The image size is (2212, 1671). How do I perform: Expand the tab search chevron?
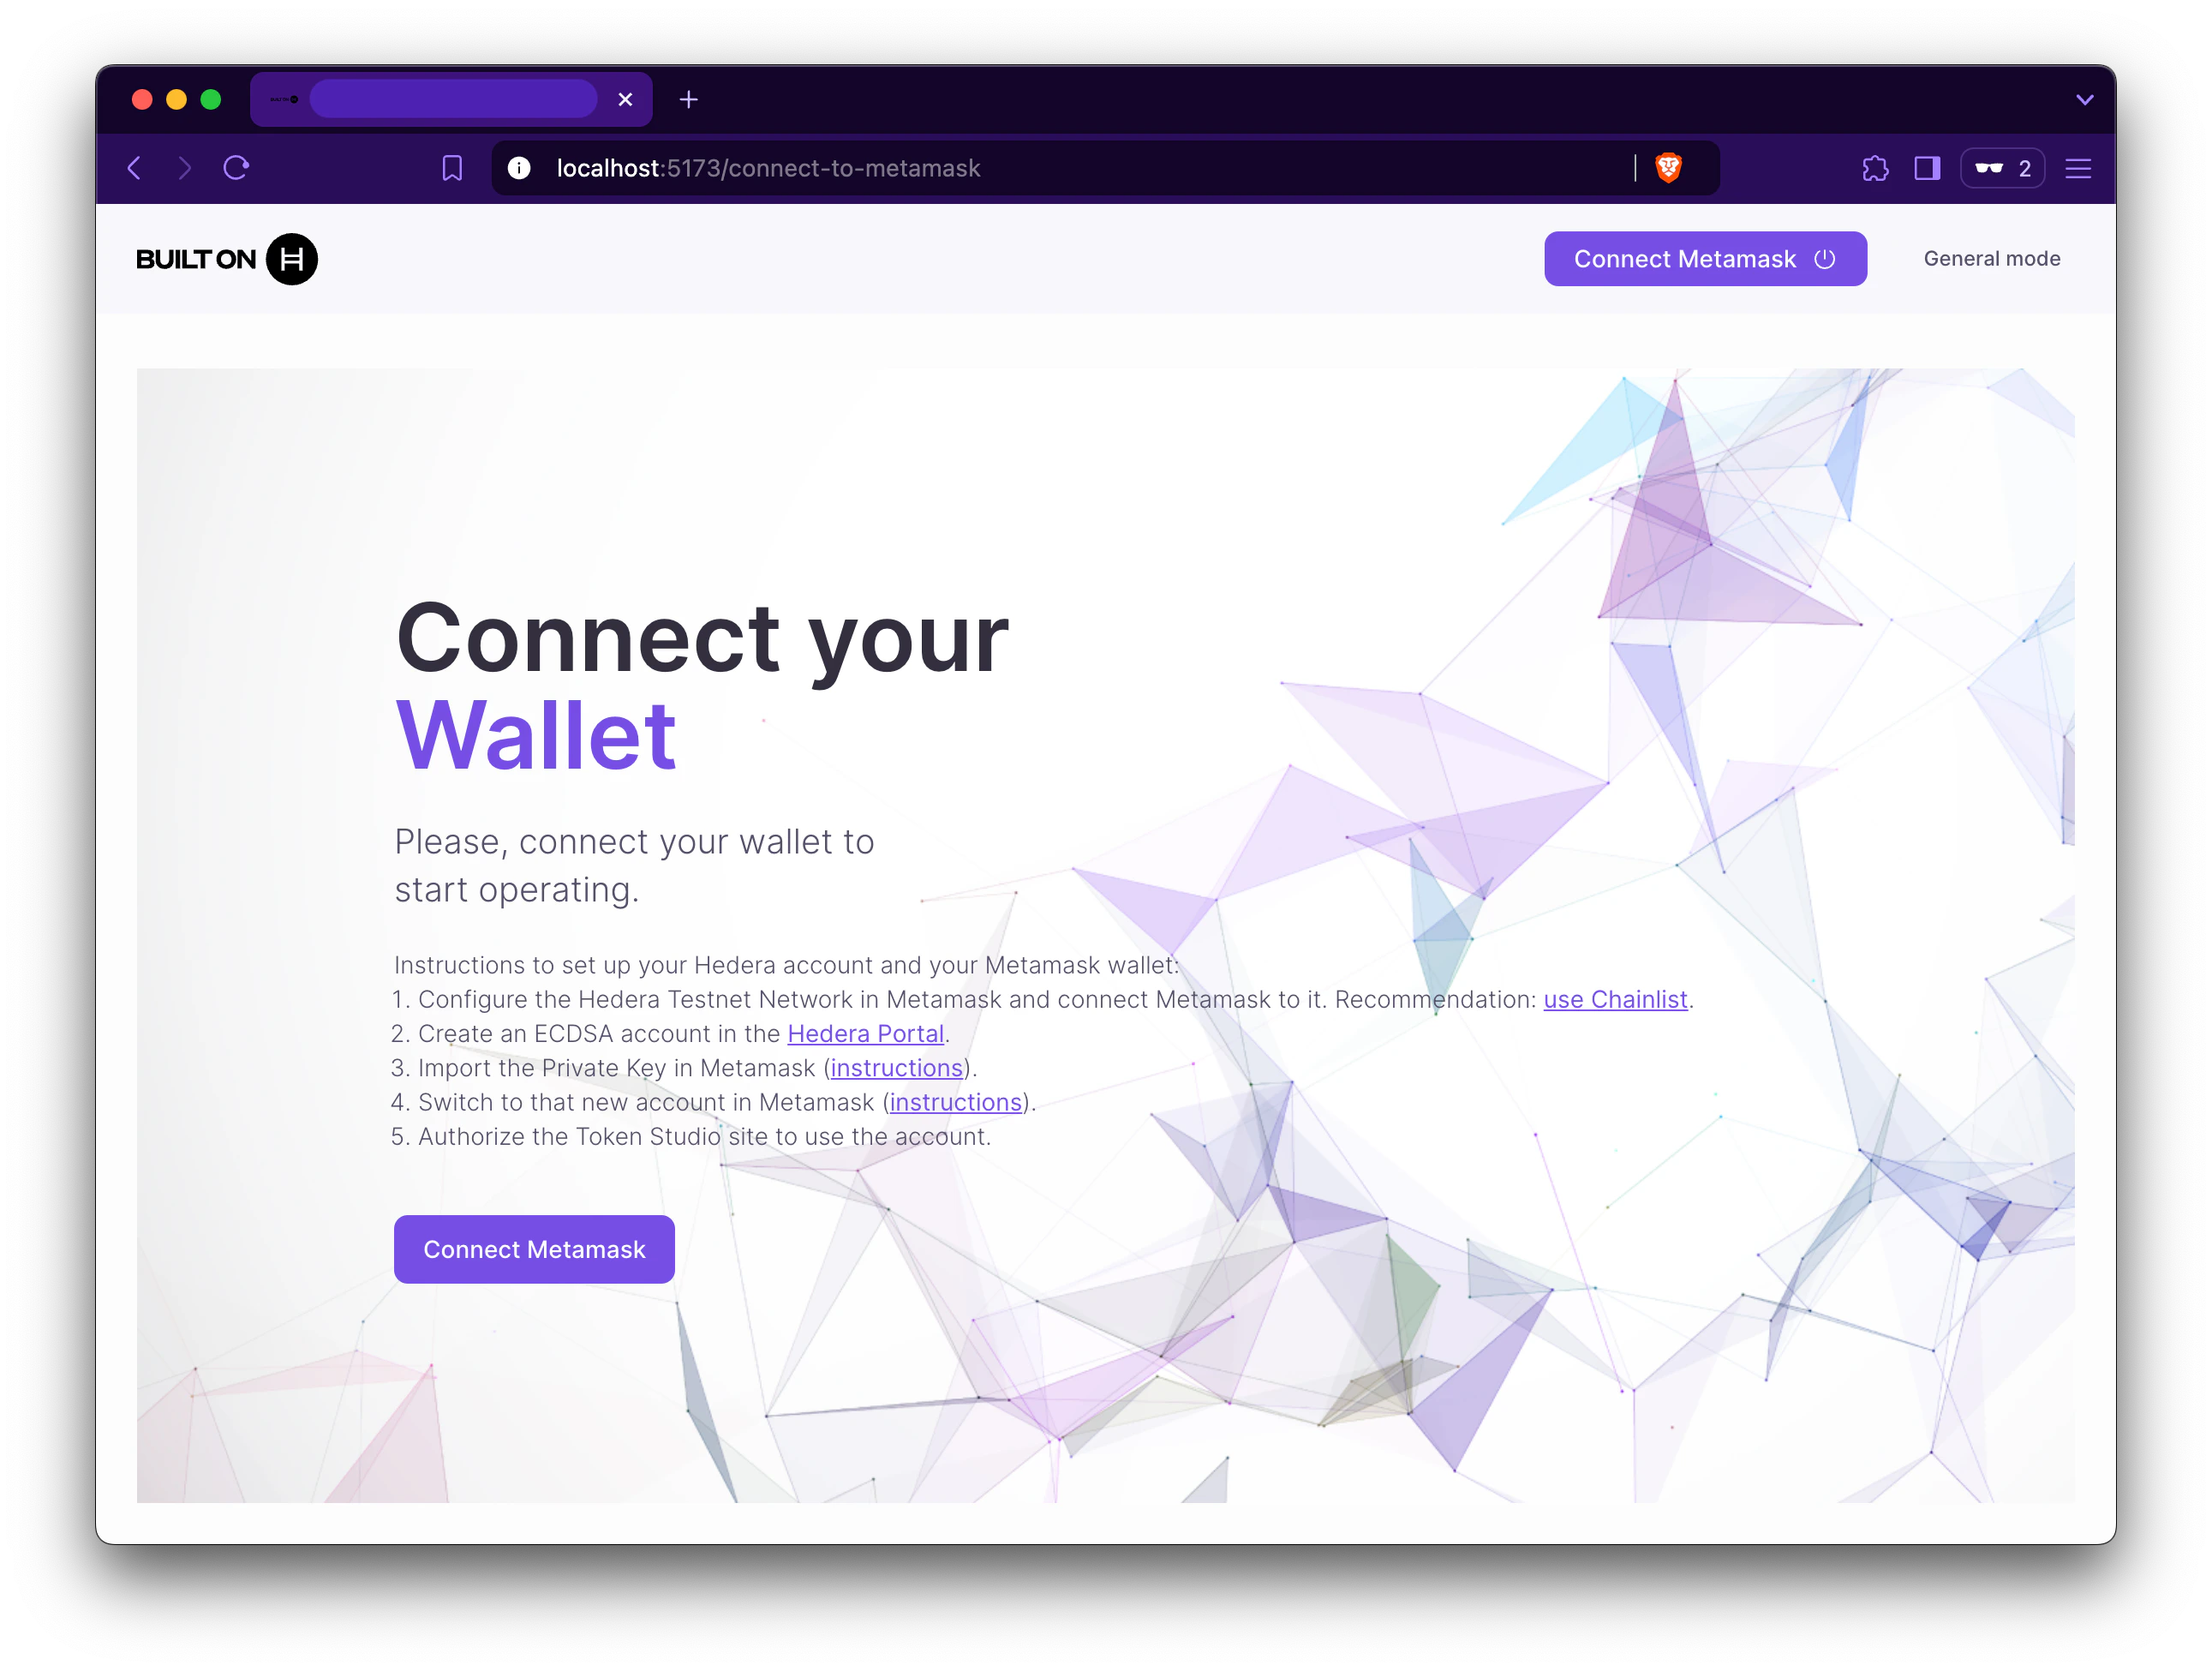click(2084, 100)
